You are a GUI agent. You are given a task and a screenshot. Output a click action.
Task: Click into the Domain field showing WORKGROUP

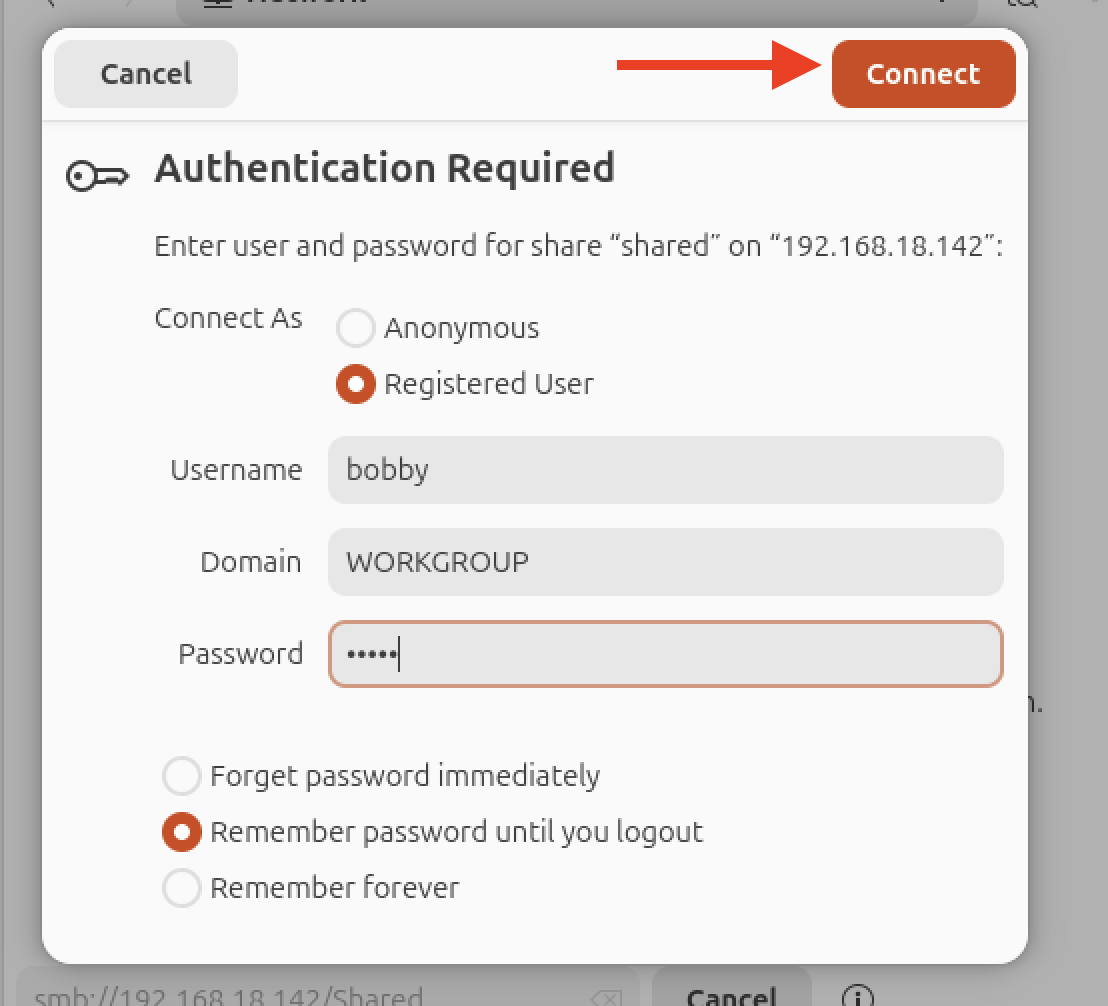pyautogui.click(x=665, y=562)
